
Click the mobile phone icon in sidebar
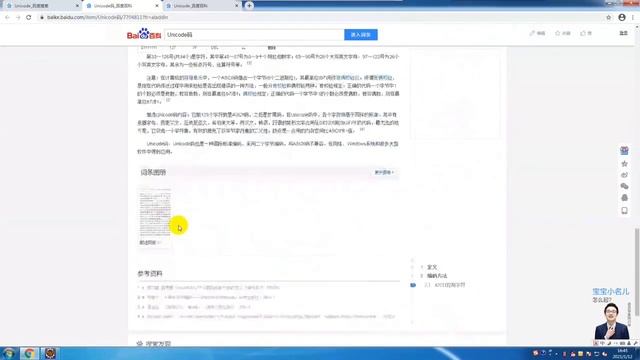[x=624, y=211]
